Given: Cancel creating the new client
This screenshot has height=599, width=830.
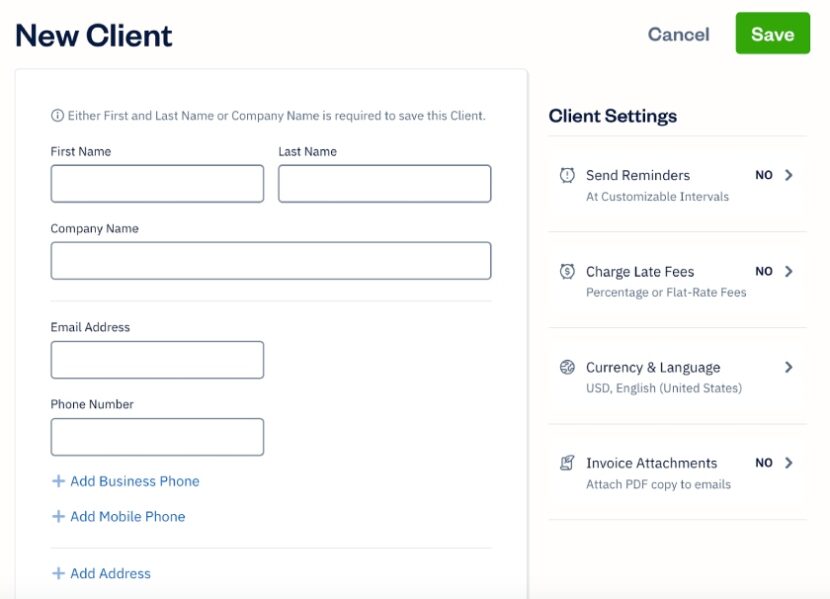Looking at the screenshot, I should coord(677,34).
